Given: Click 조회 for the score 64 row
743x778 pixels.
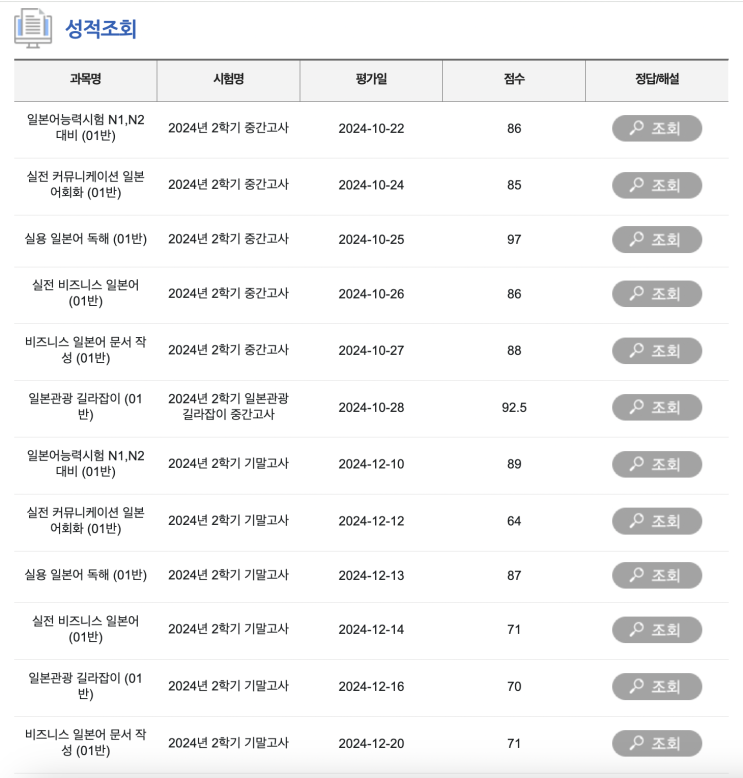Looking at the screenshot, I should [x=657, y=521].
